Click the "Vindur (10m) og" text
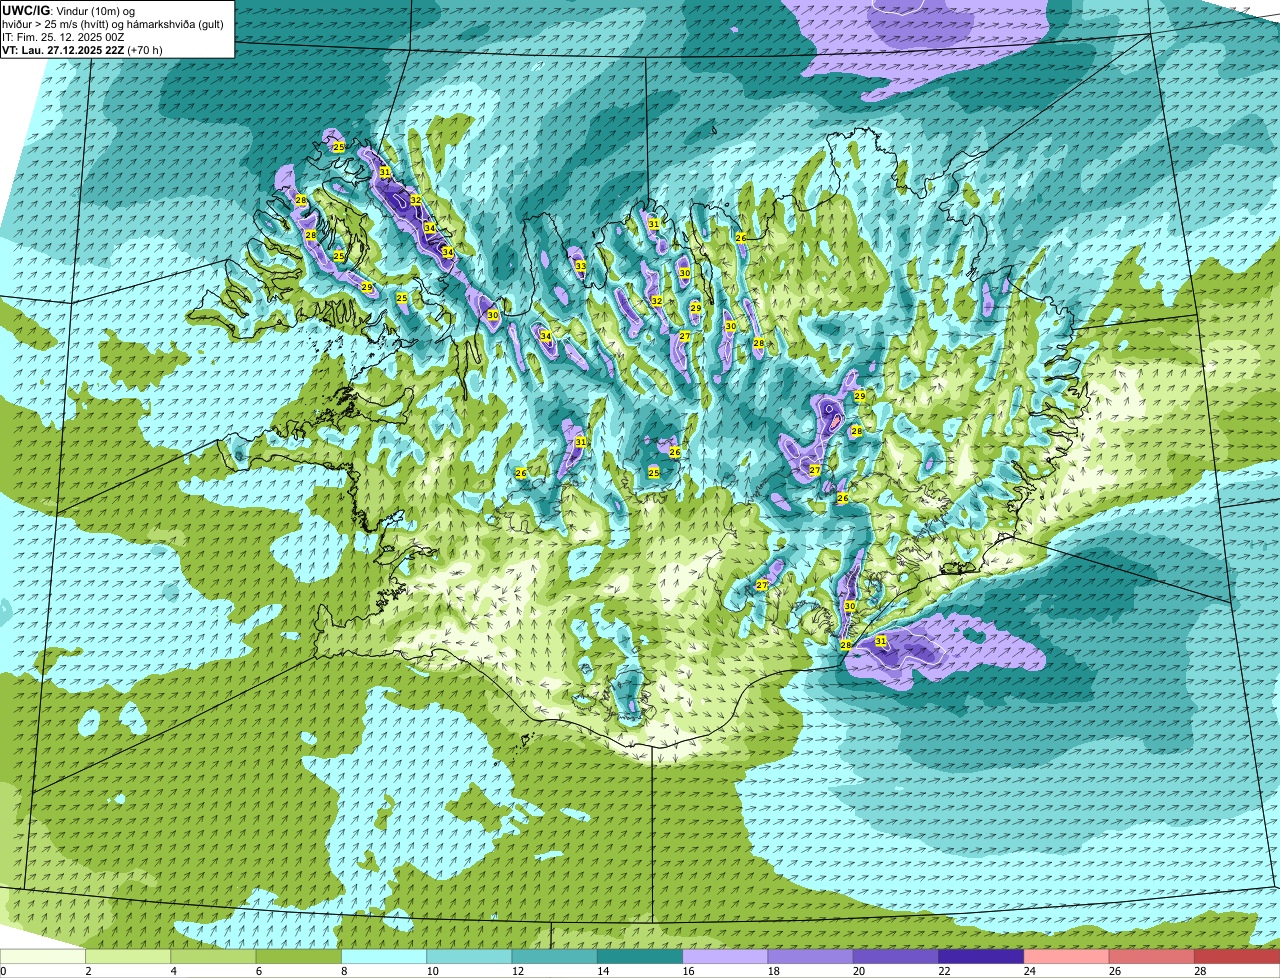Image resolution: width=1280 pixels, height=978 pixels. pos(97,11)
